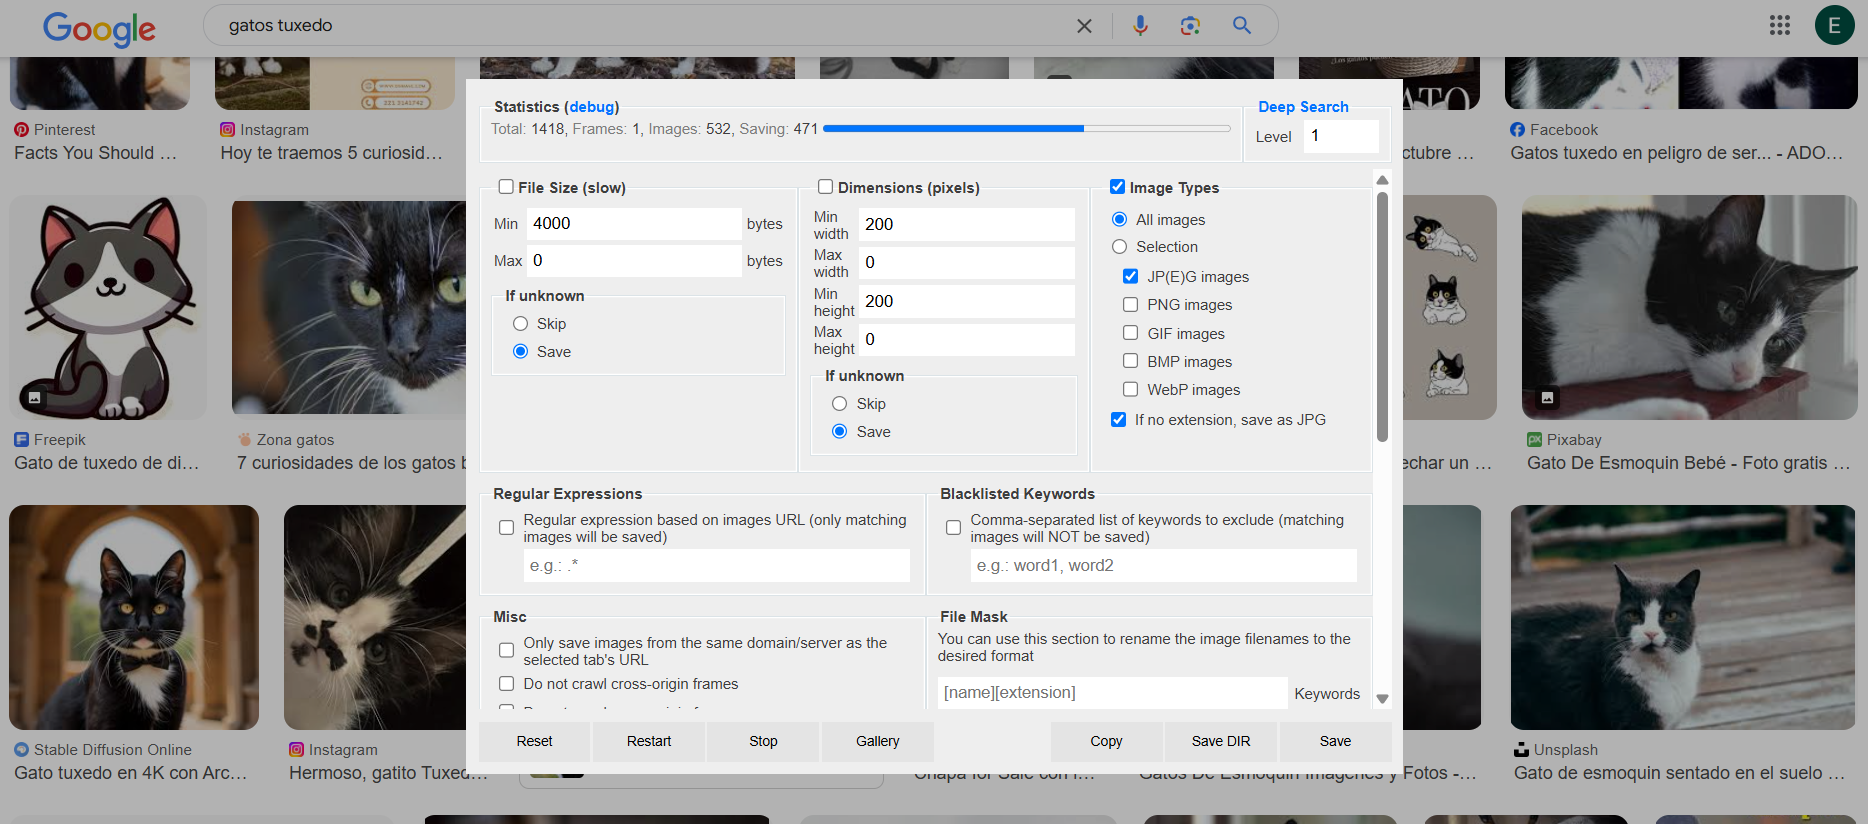The width and height of the screenshot is (1868, 824).
Task: Click the Google logo
Action: coord(99,28)
